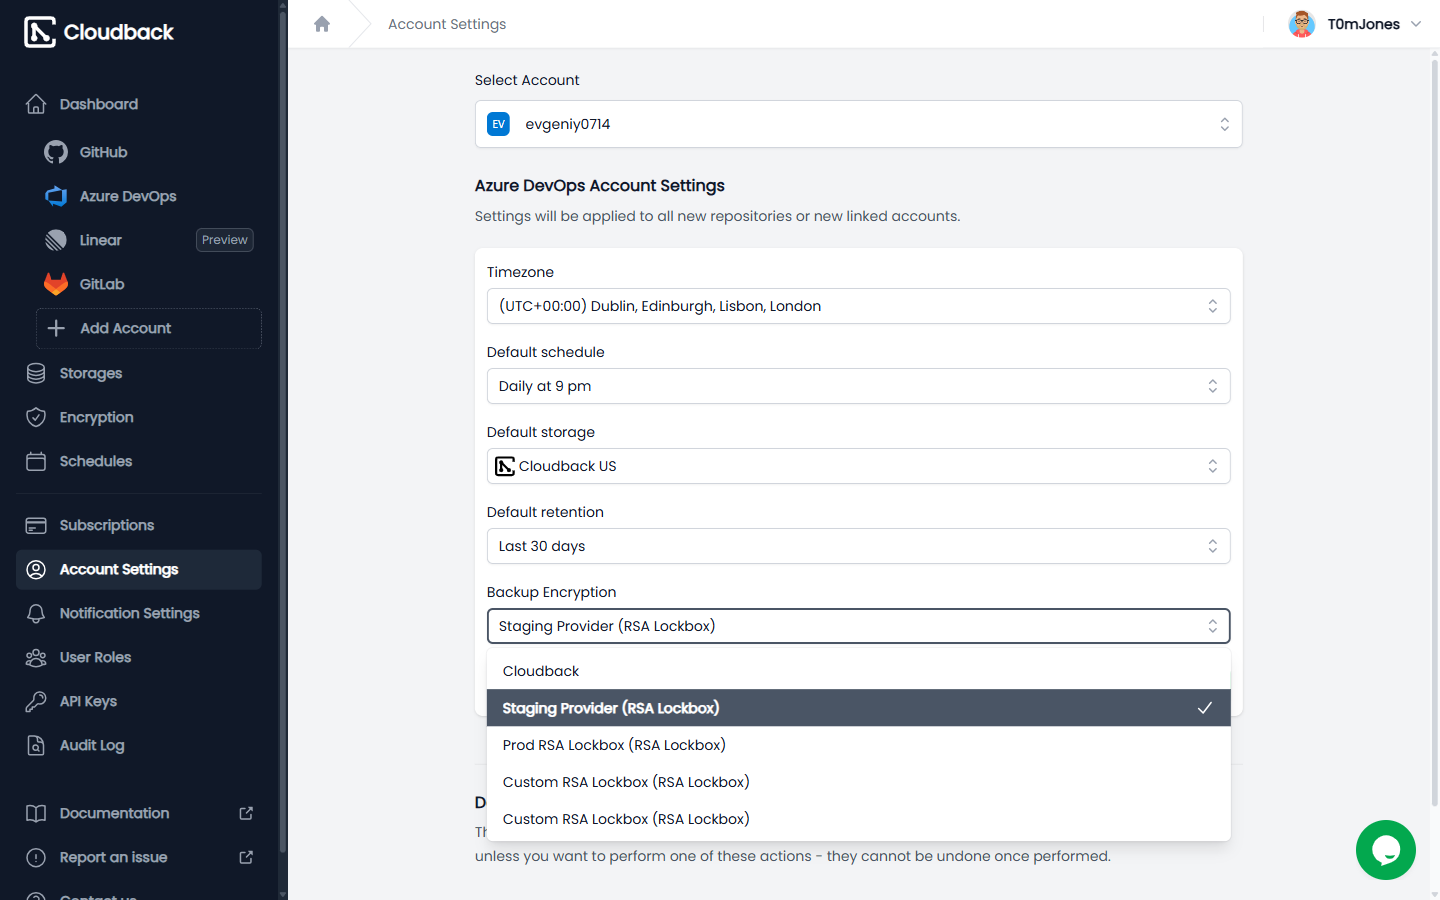Collapse the Backup Encryption dropdown
This screenshot has width=1440, height=900.
(858, 626)
